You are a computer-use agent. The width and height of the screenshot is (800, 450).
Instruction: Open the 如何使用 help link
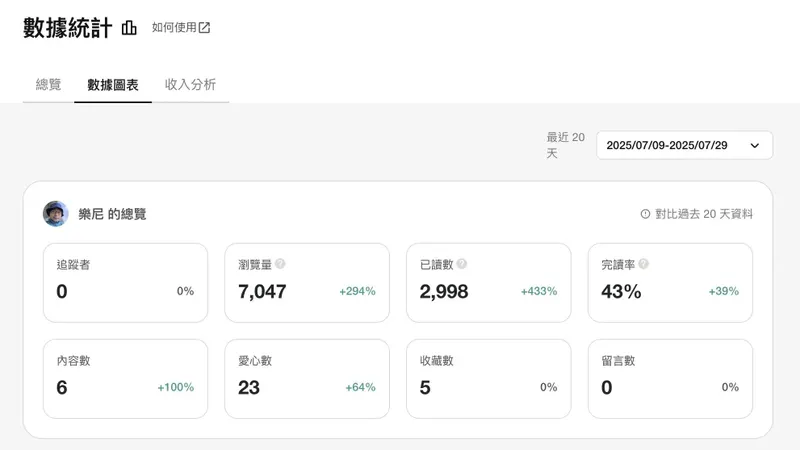(x=181, y=27)
